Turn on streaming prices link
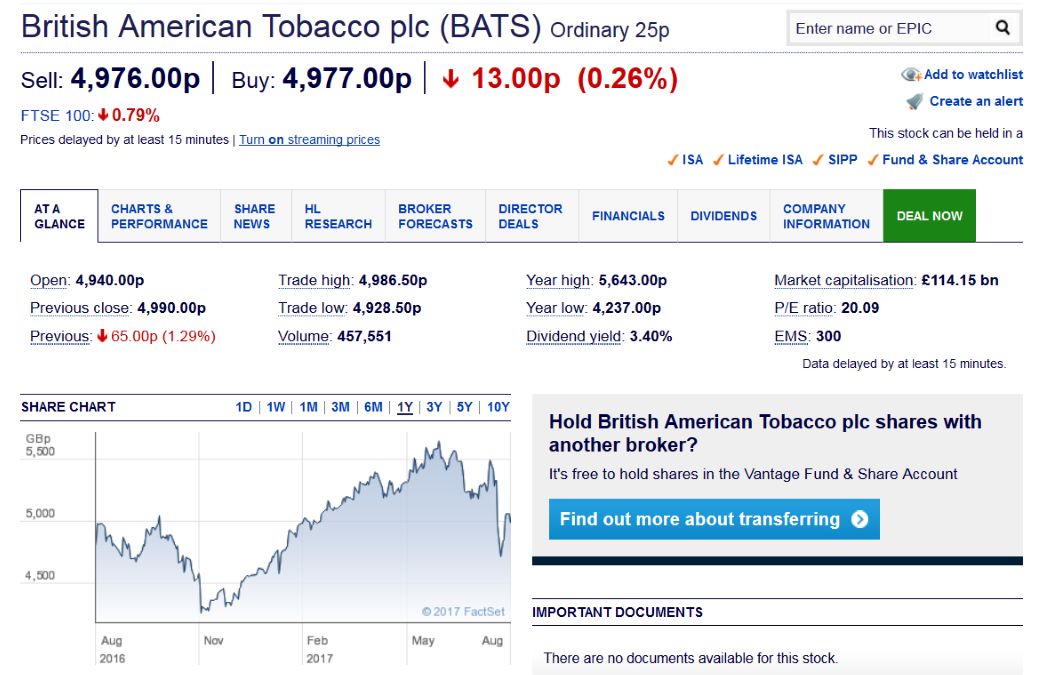 pyautogui.click(x=309, y=140)
